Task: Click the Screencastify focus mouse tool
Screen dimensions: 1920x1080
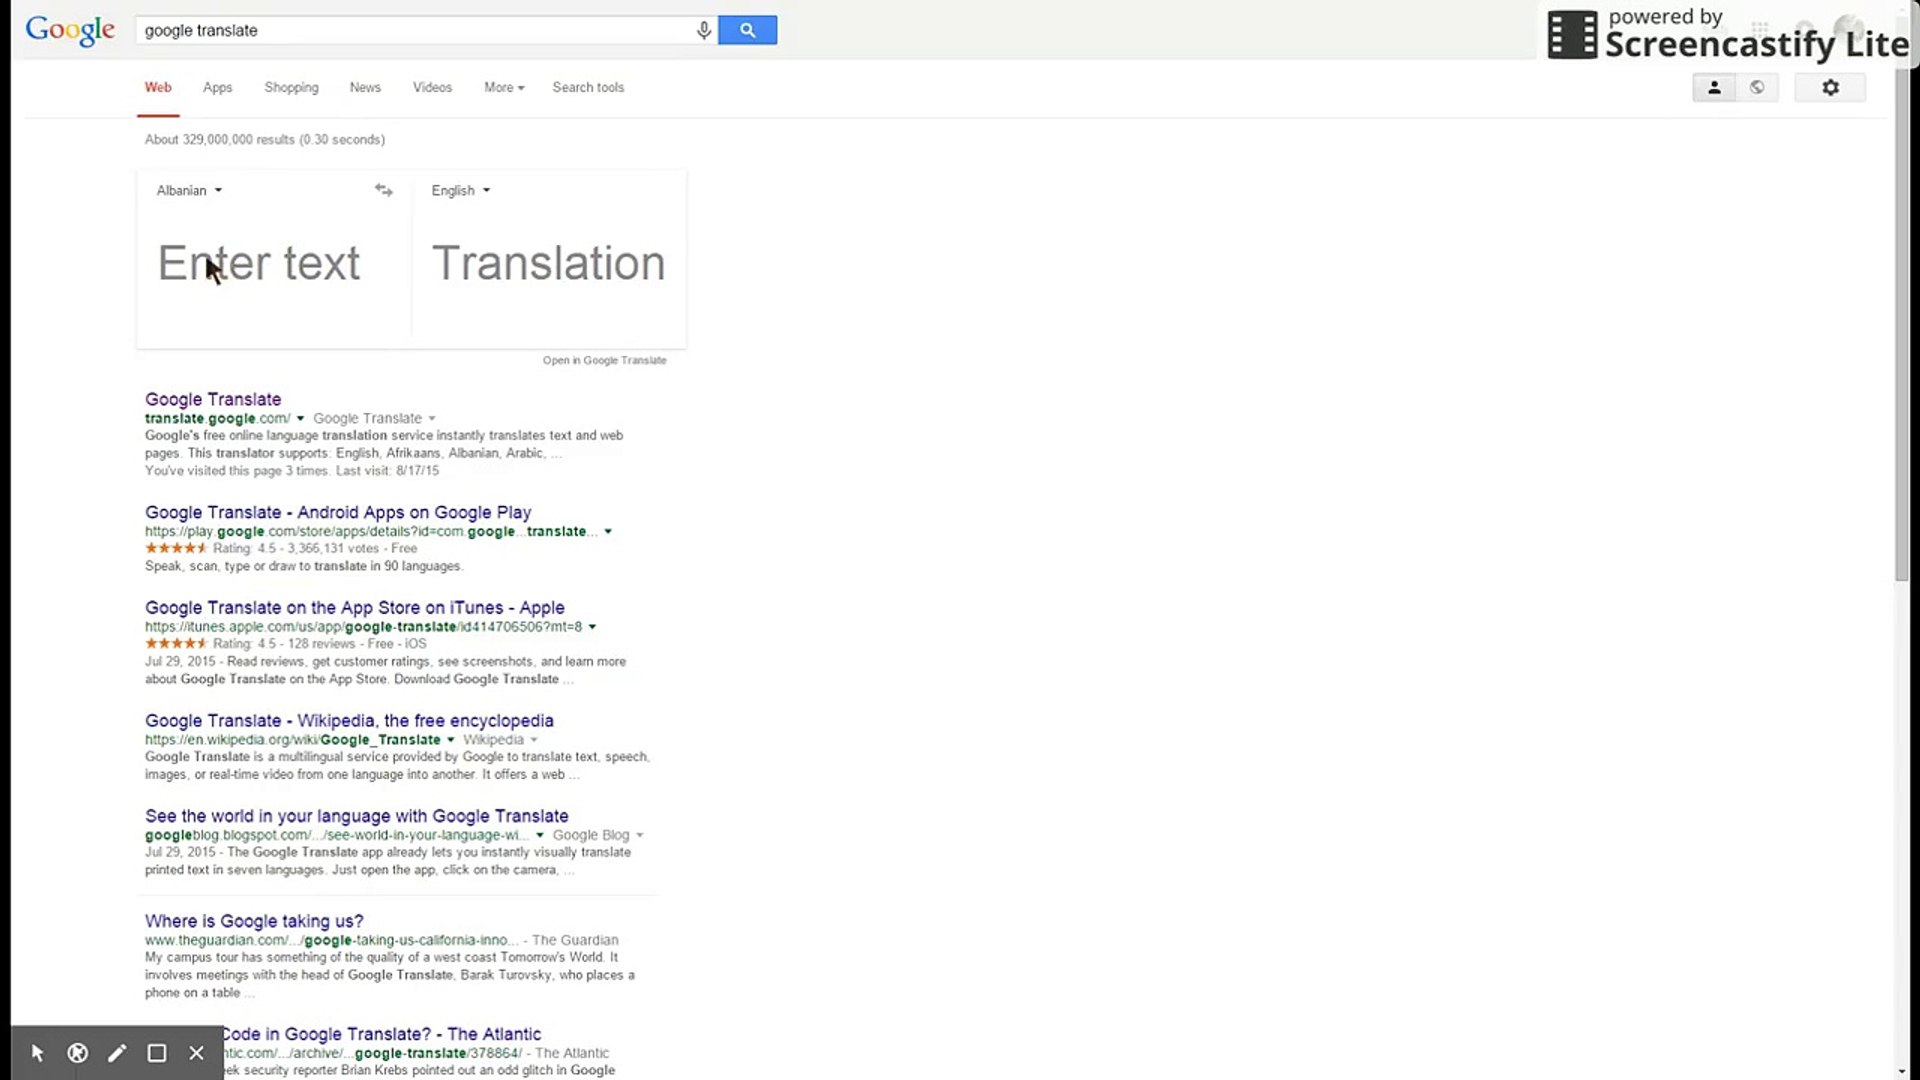Action: [78, 1053]
